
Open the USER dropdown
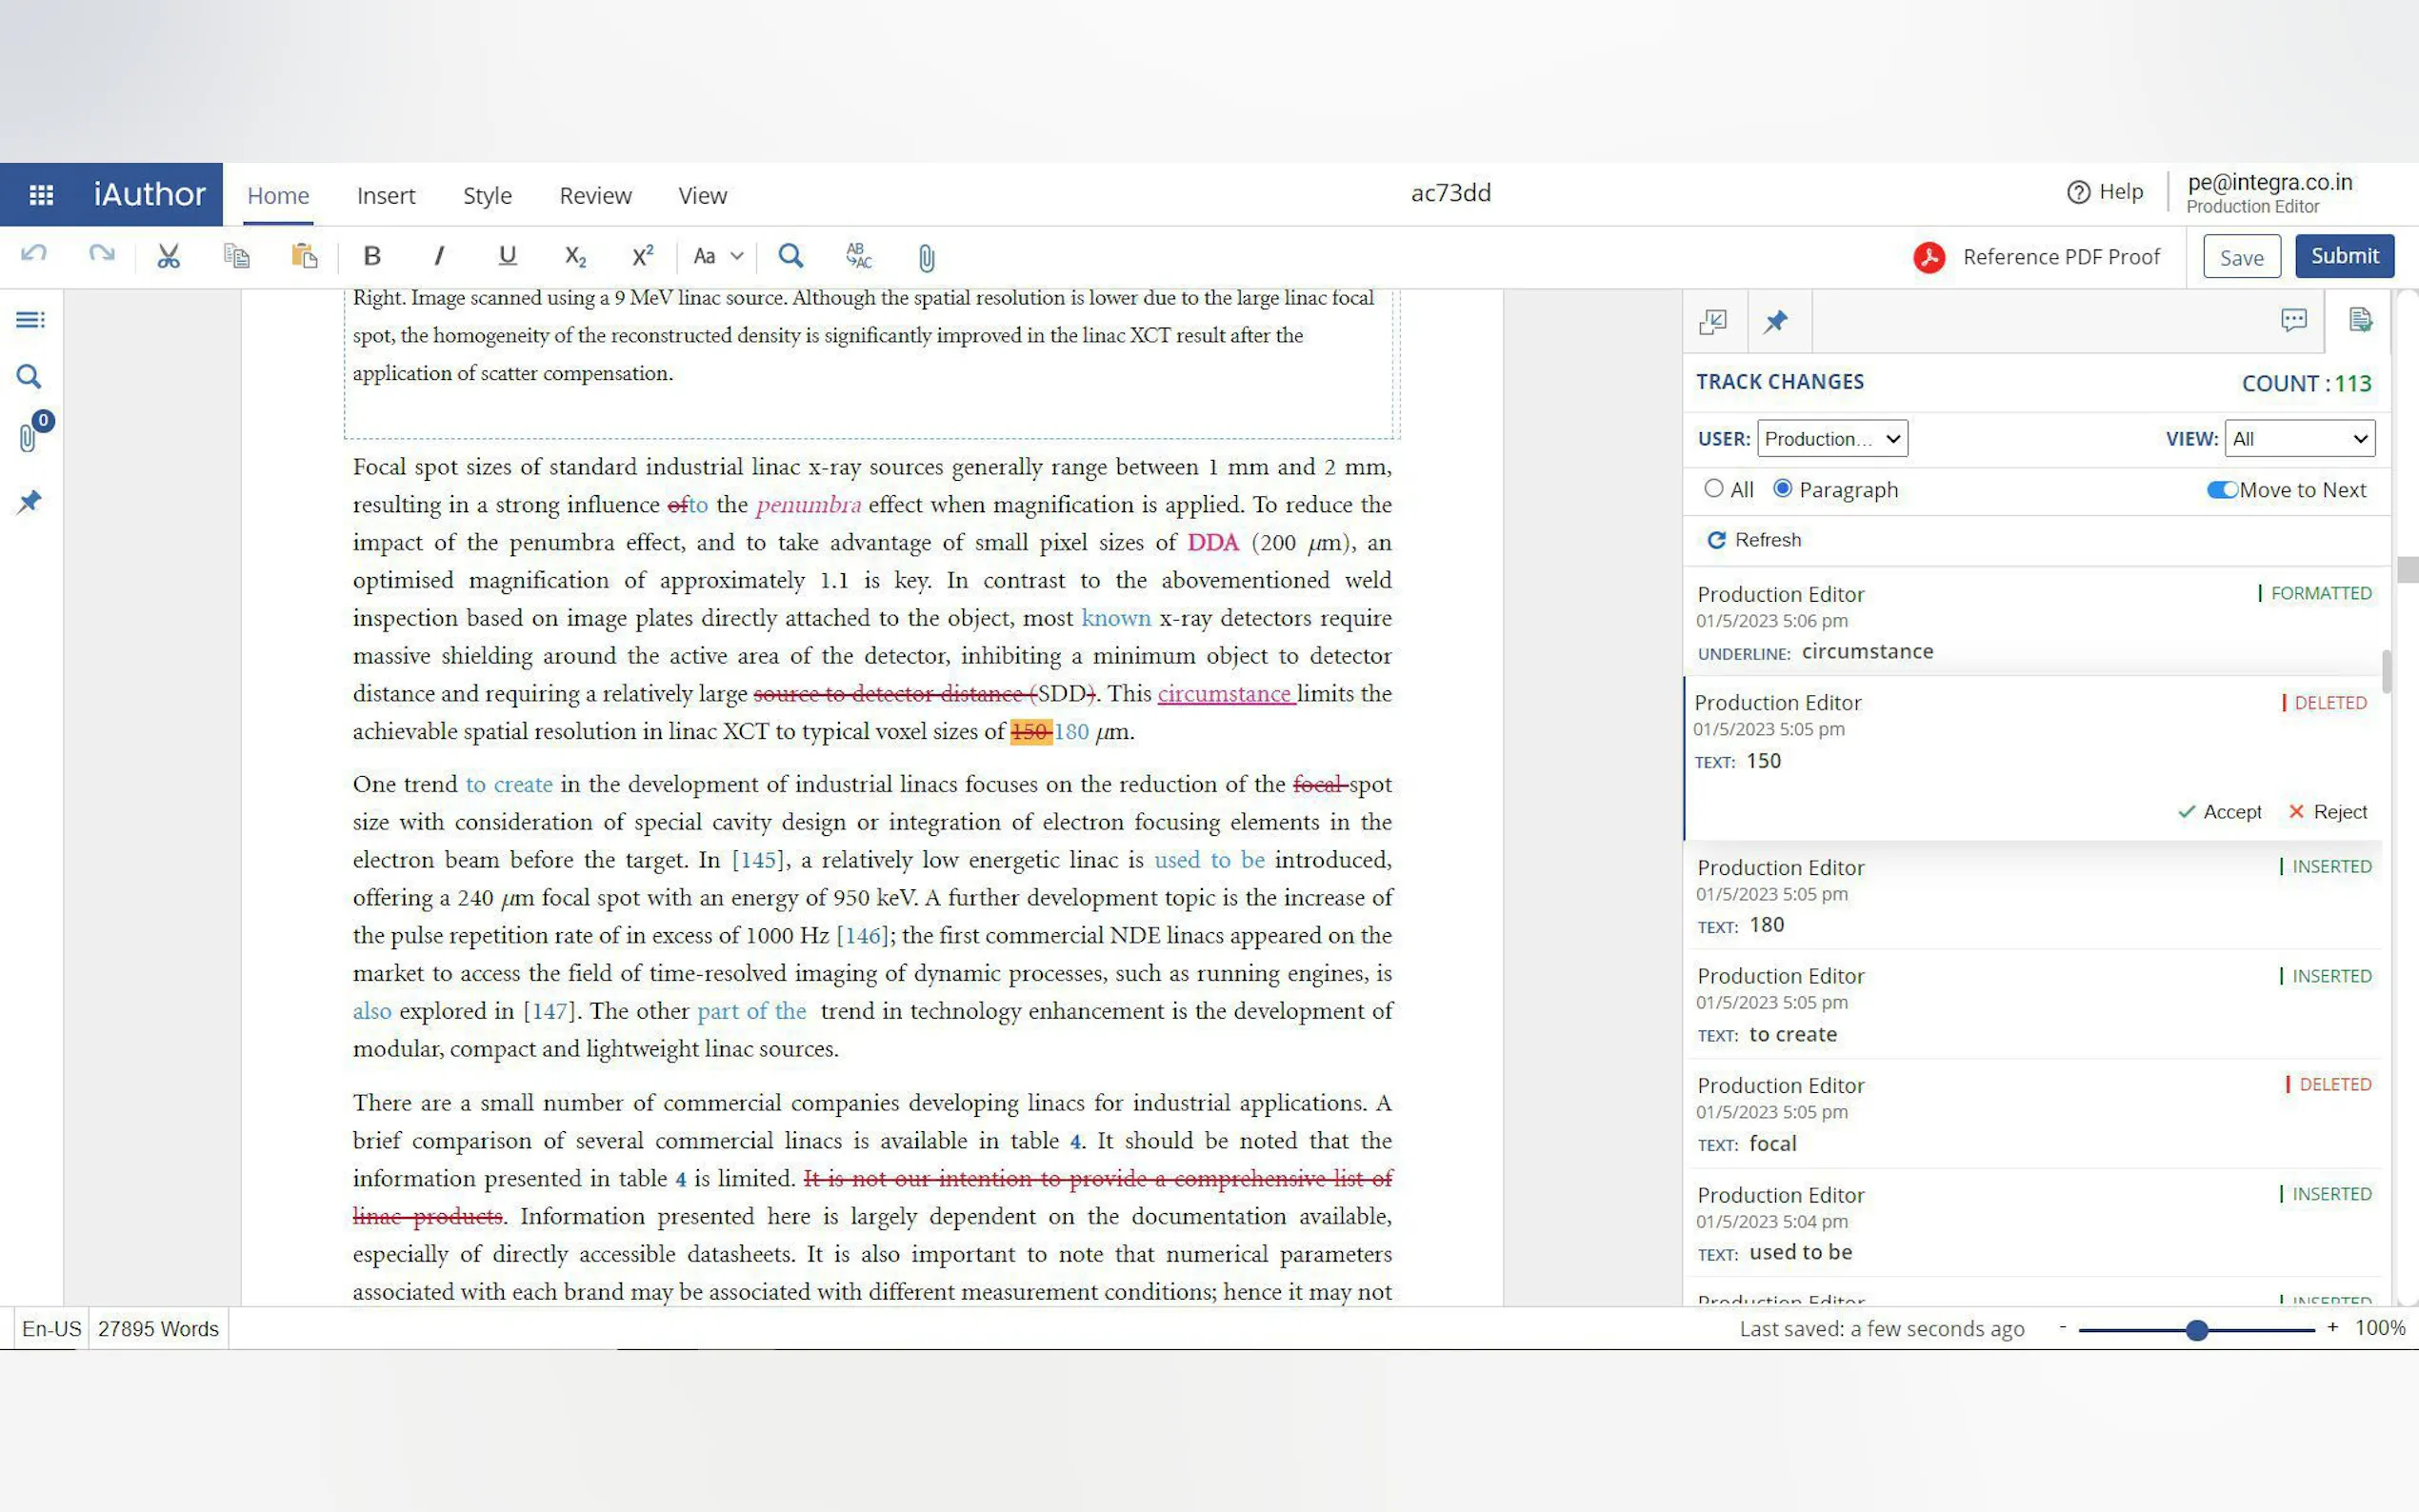[1831, 439]
